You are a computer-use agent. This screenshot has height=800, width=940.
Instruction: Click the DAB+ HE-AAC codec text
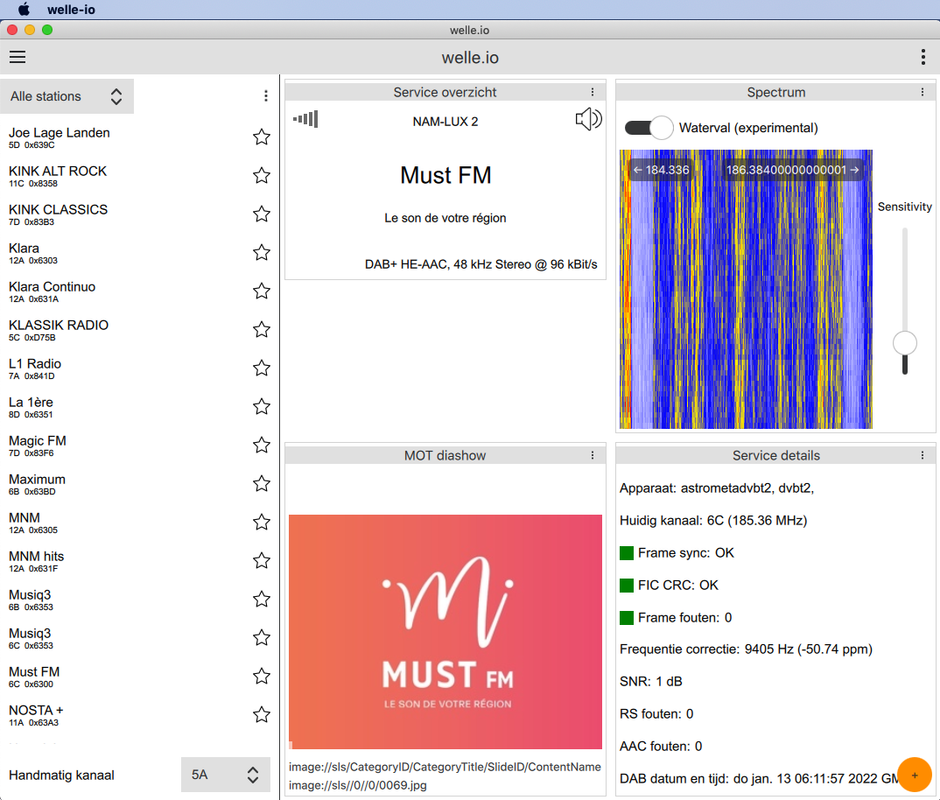pos(481,264)
